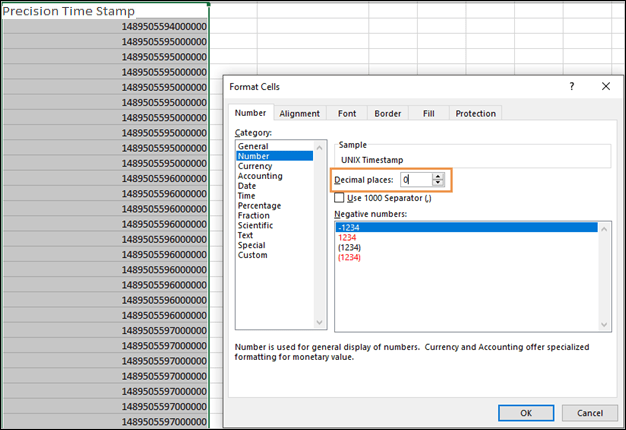This screenshot has height=430, width=626.
Task: Select the Number tab
Action: [250, 113]
